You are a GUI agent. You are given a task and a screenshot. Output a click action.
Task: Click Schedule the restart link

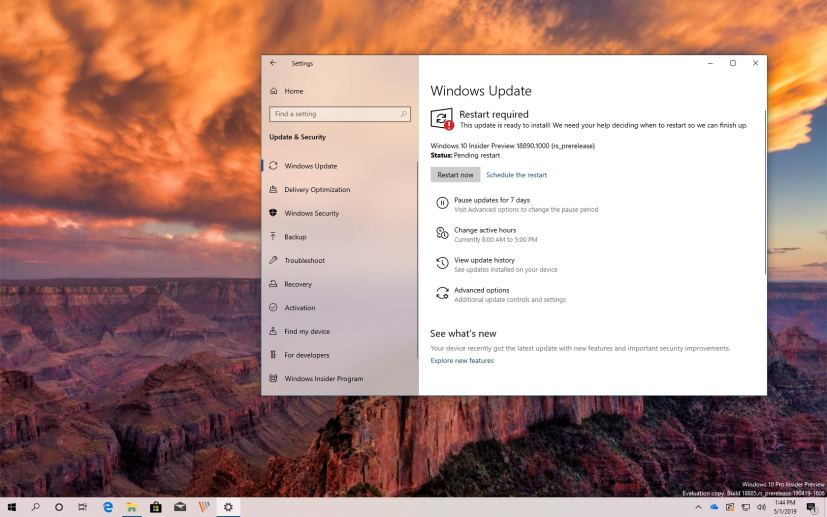tap(516, 175)
